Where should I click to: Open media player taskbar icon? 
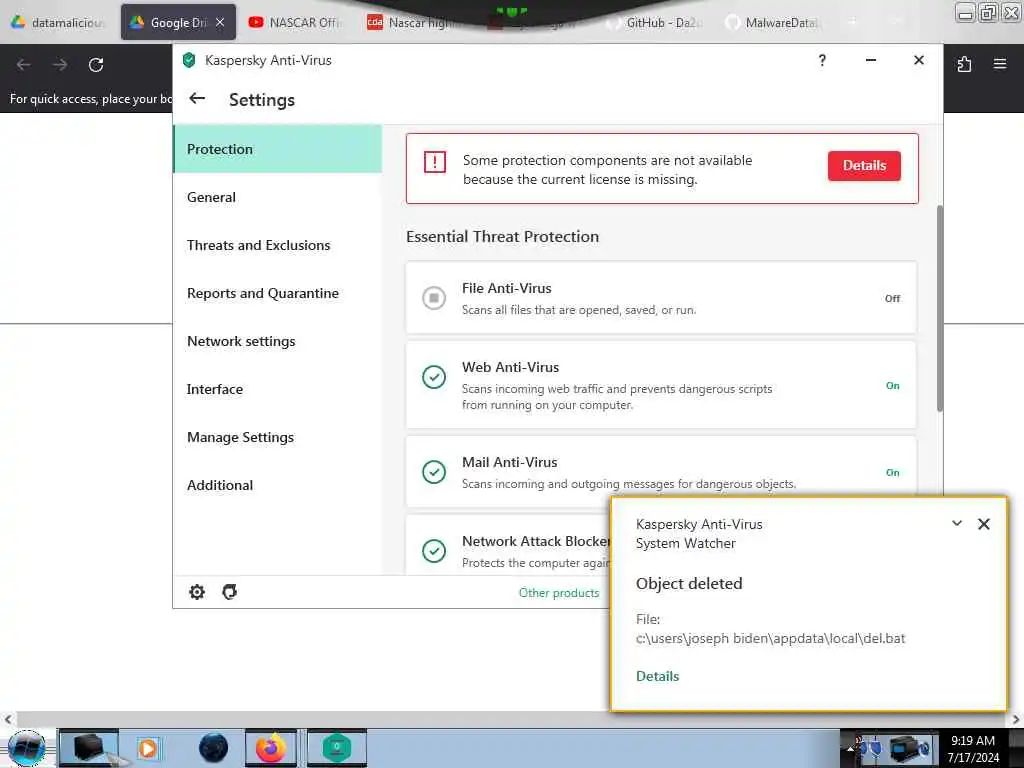coord(148,748)
